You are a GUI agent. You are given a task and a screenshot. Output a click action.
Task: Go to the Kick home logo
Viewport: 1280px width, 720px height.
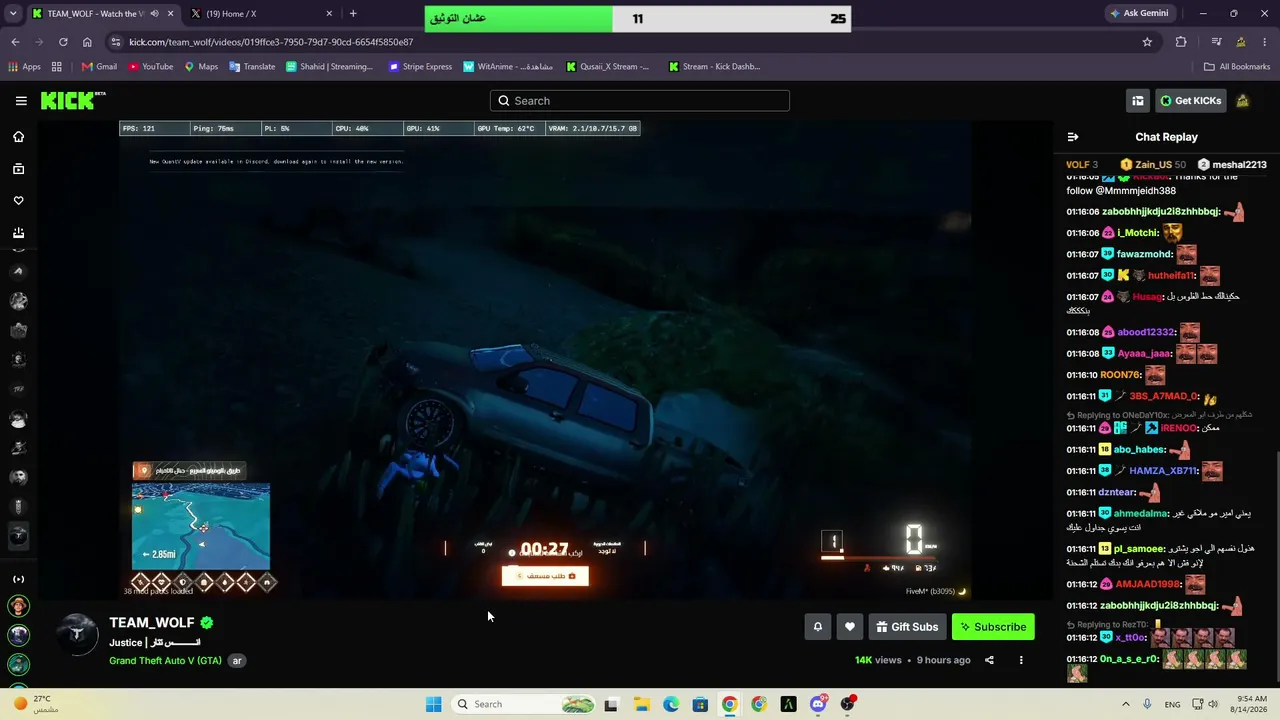click(72, 100)
